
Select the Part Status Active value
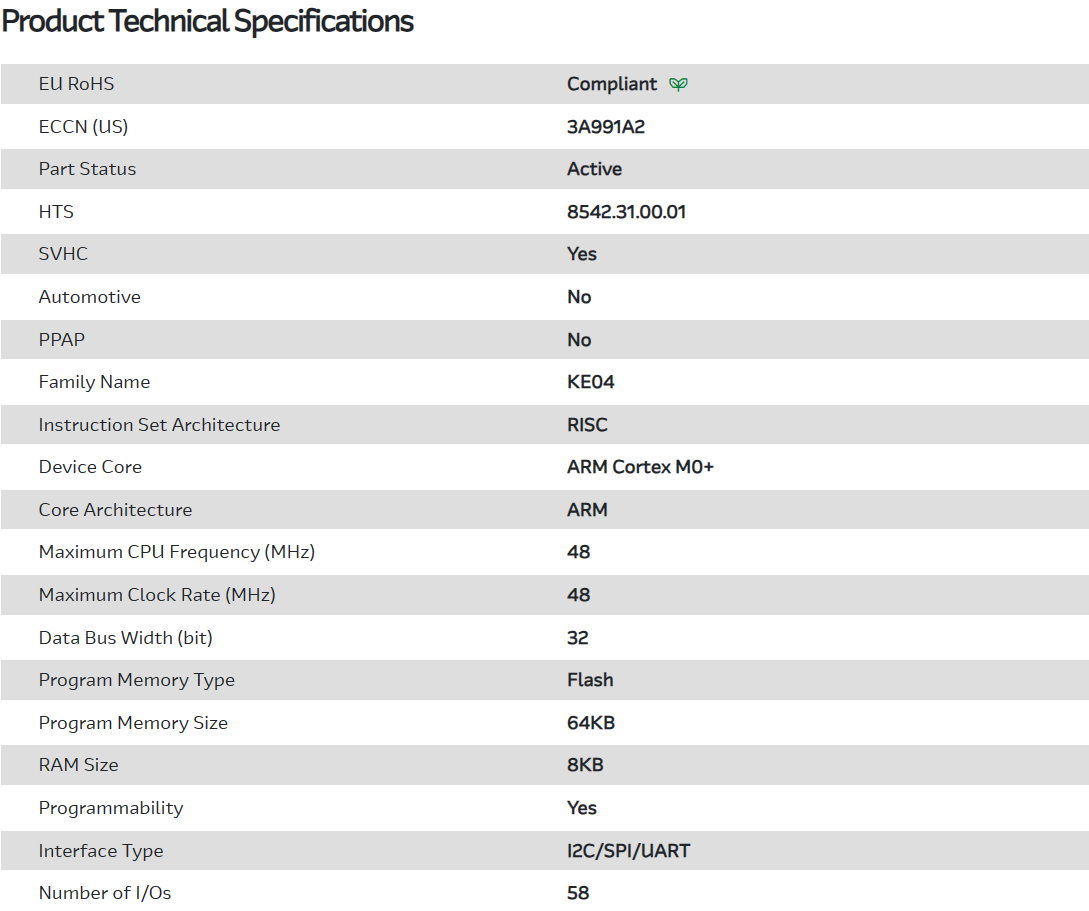[x=594, y=169]
